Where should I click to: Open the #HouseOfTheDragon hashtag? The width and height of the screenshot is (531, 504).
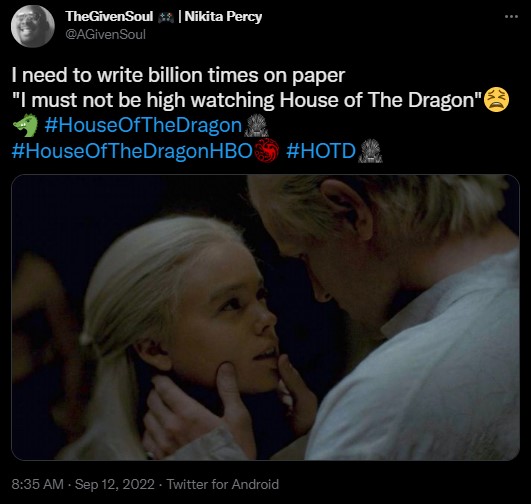click(x=143, y=125)
